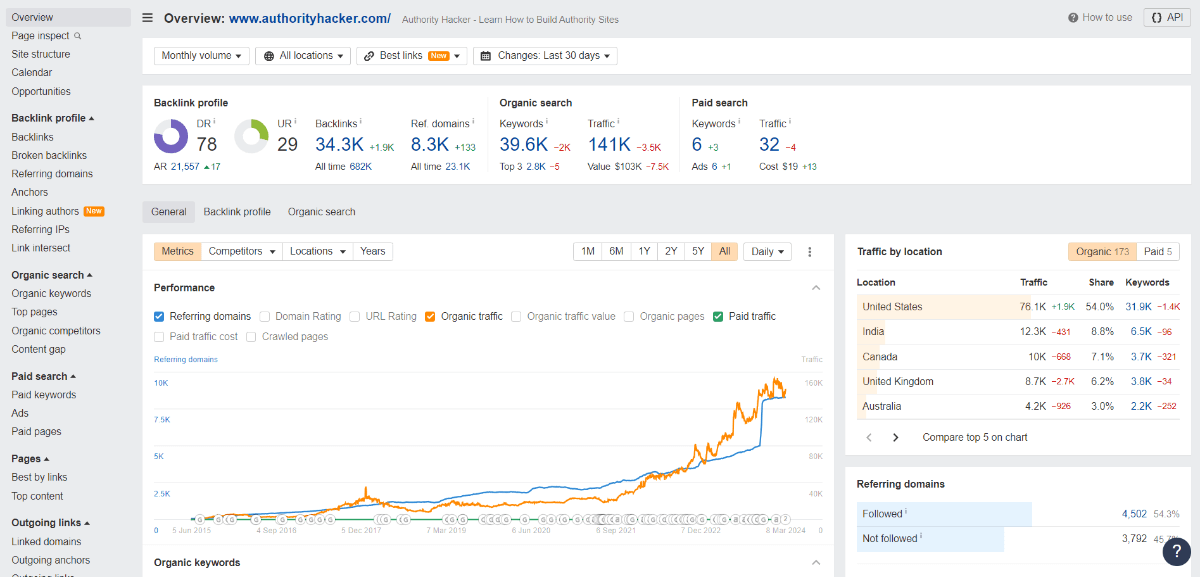Click the DR info icon
Screen dimensions: 1200x577
click(x=214, y=122)
